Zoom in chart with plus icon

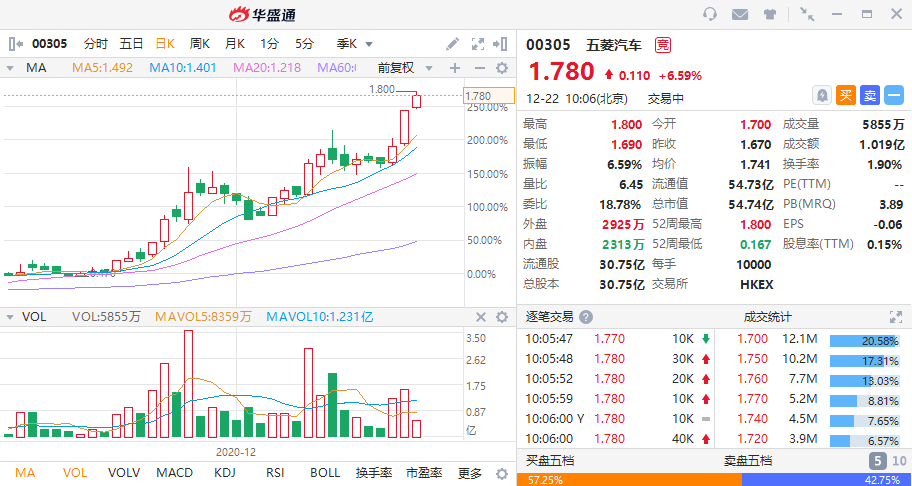point(455,68)
